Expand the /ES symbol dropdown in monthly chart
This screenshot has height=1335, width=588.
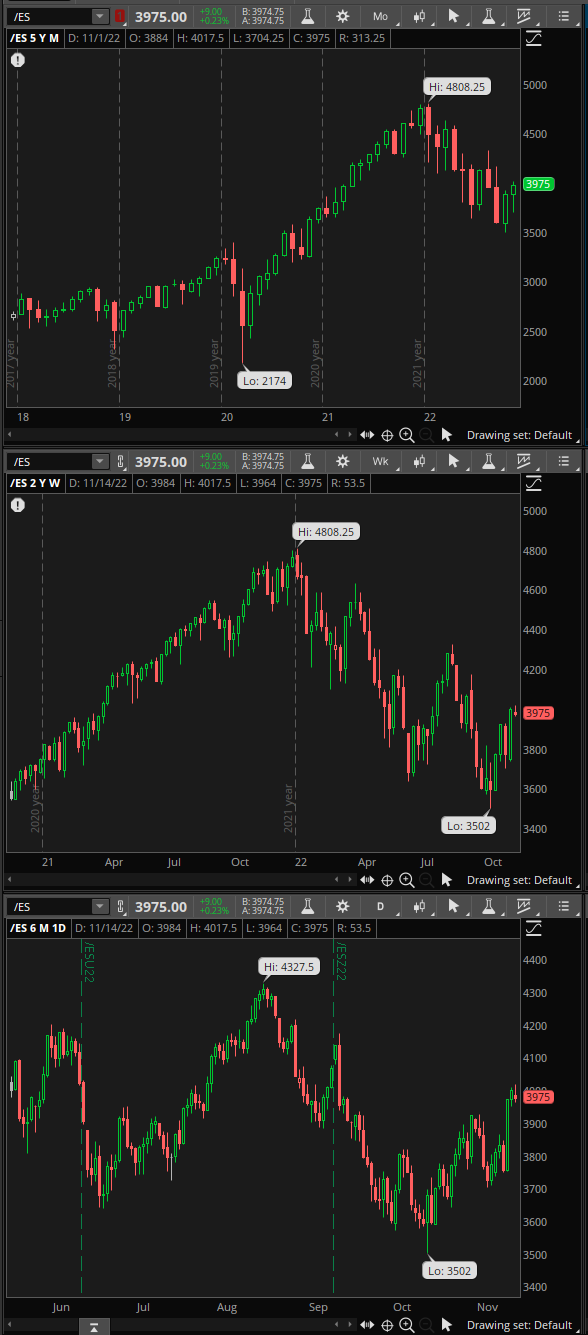pos(100,16)
